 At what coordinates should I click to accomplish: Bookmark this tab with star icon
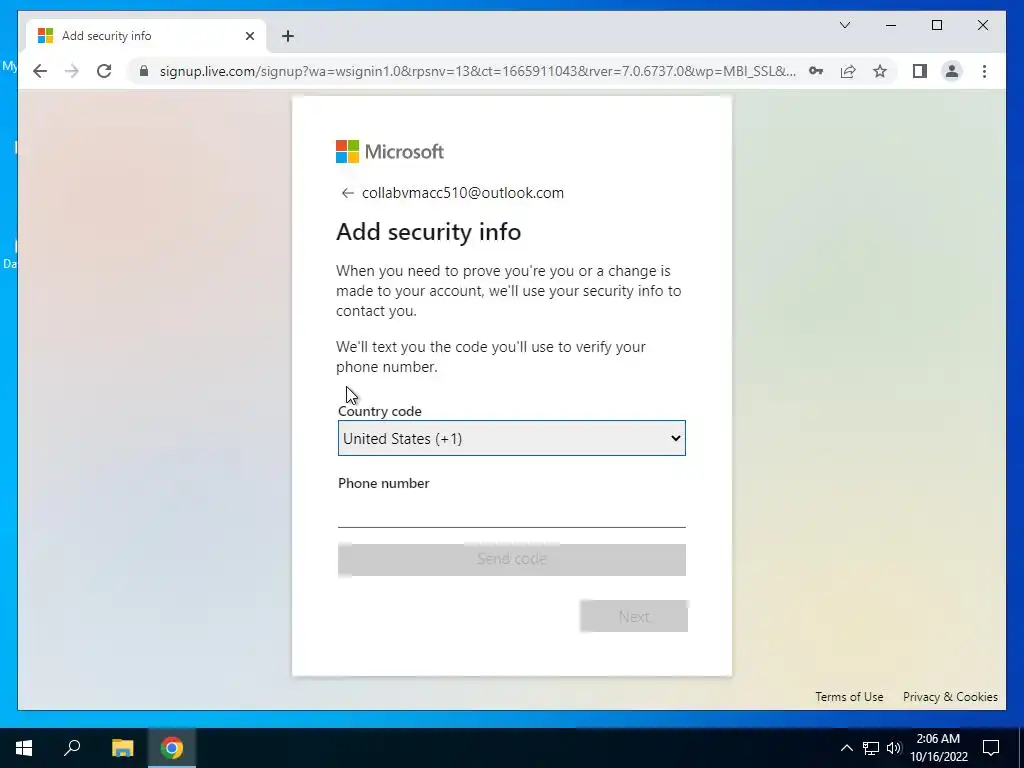[x=880, y=71]
